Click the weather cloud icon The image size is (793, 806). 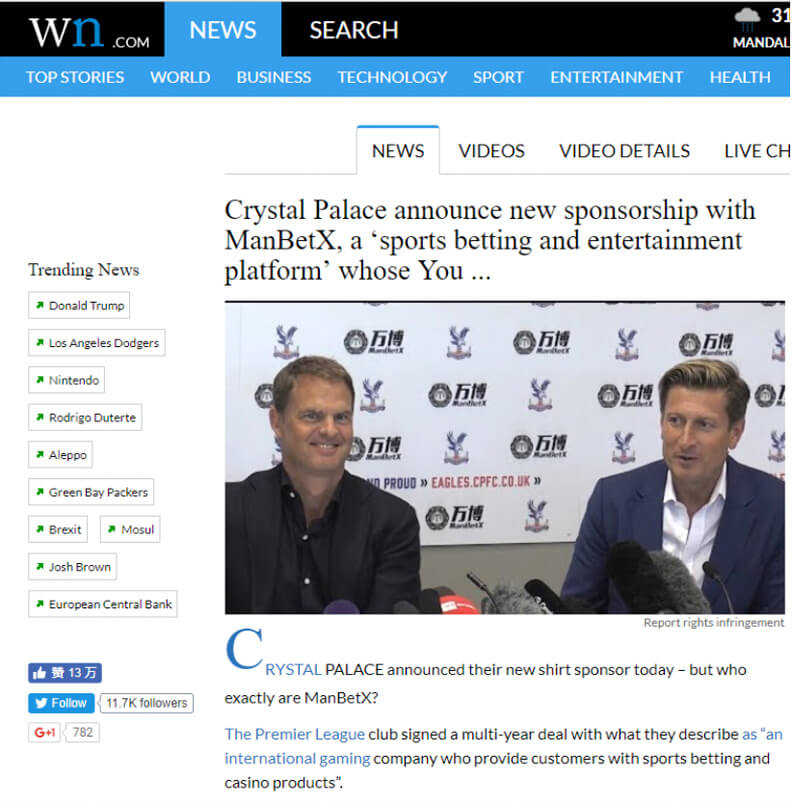(x=746, y=17)
